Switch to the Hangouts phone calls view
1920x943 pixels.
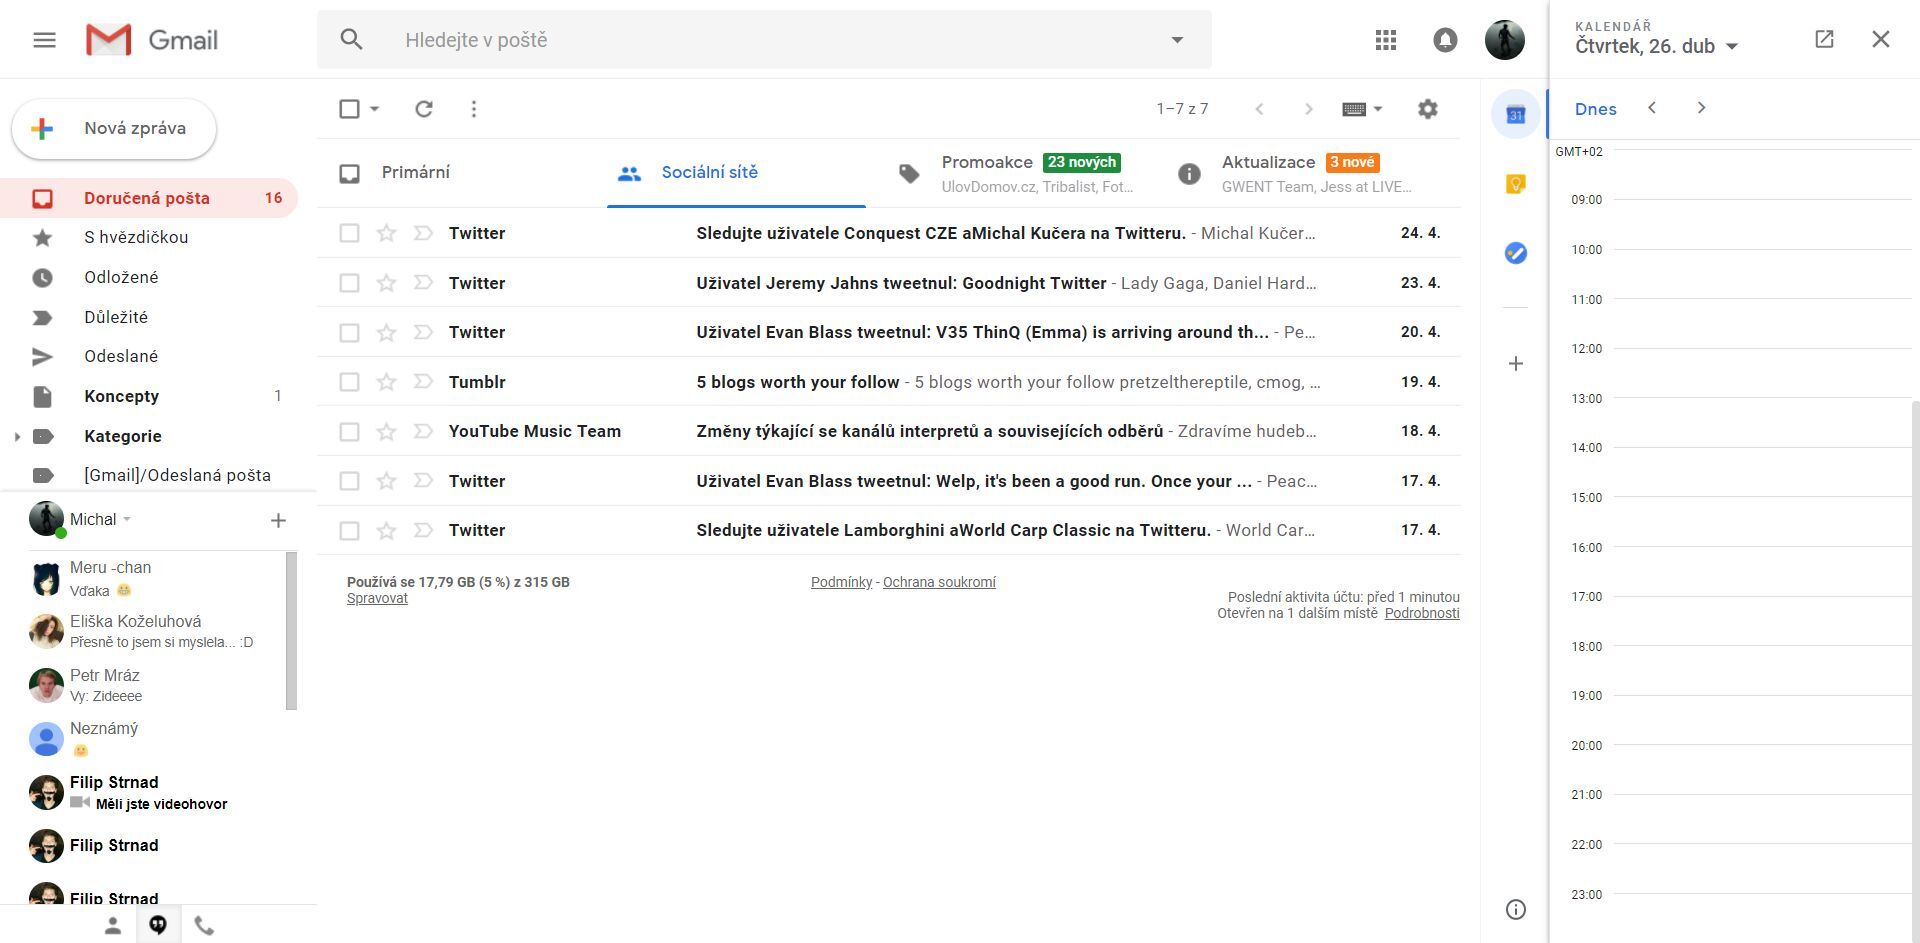click(204, 925)
